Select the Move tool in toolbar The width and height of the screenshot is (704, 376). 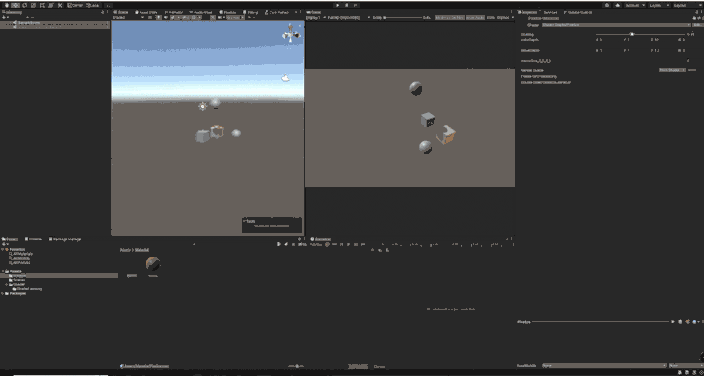pos(15,5)
